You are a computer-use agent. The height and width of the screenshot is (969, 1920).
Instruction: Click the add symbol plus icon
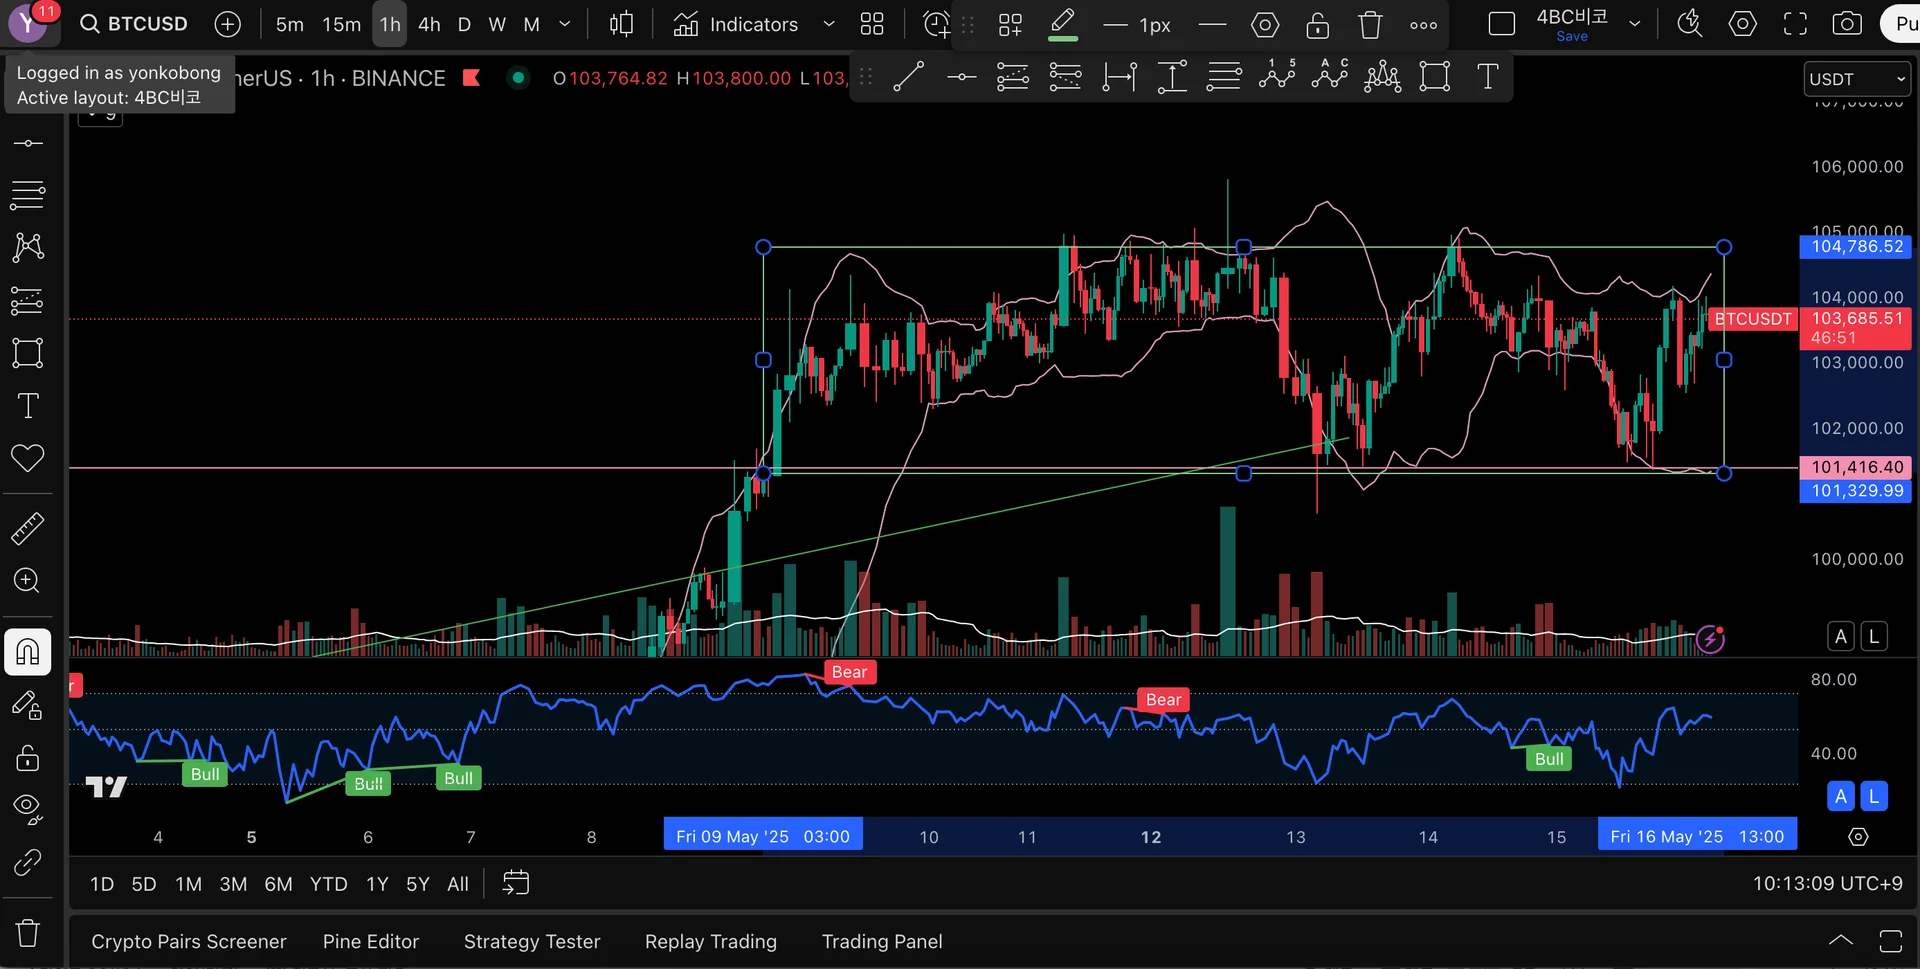click(x=228, y=24)
